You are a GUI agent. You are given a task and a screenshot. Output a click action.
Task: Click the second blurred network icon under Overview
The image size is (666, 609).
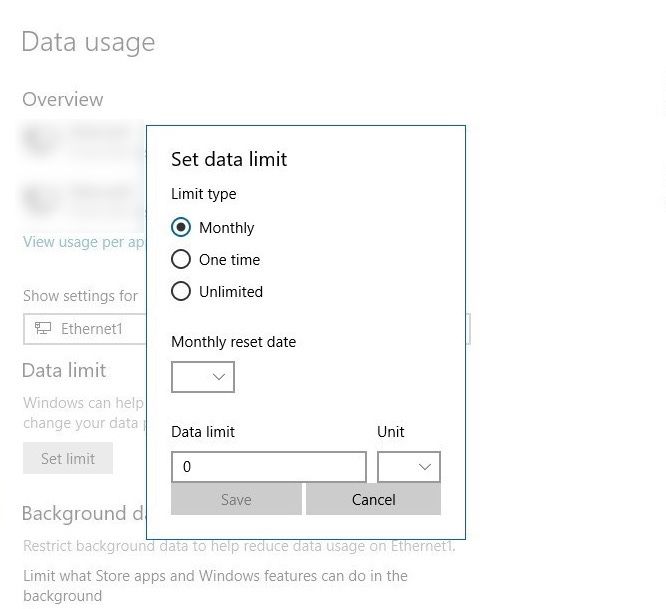click(x=40, y=199)
